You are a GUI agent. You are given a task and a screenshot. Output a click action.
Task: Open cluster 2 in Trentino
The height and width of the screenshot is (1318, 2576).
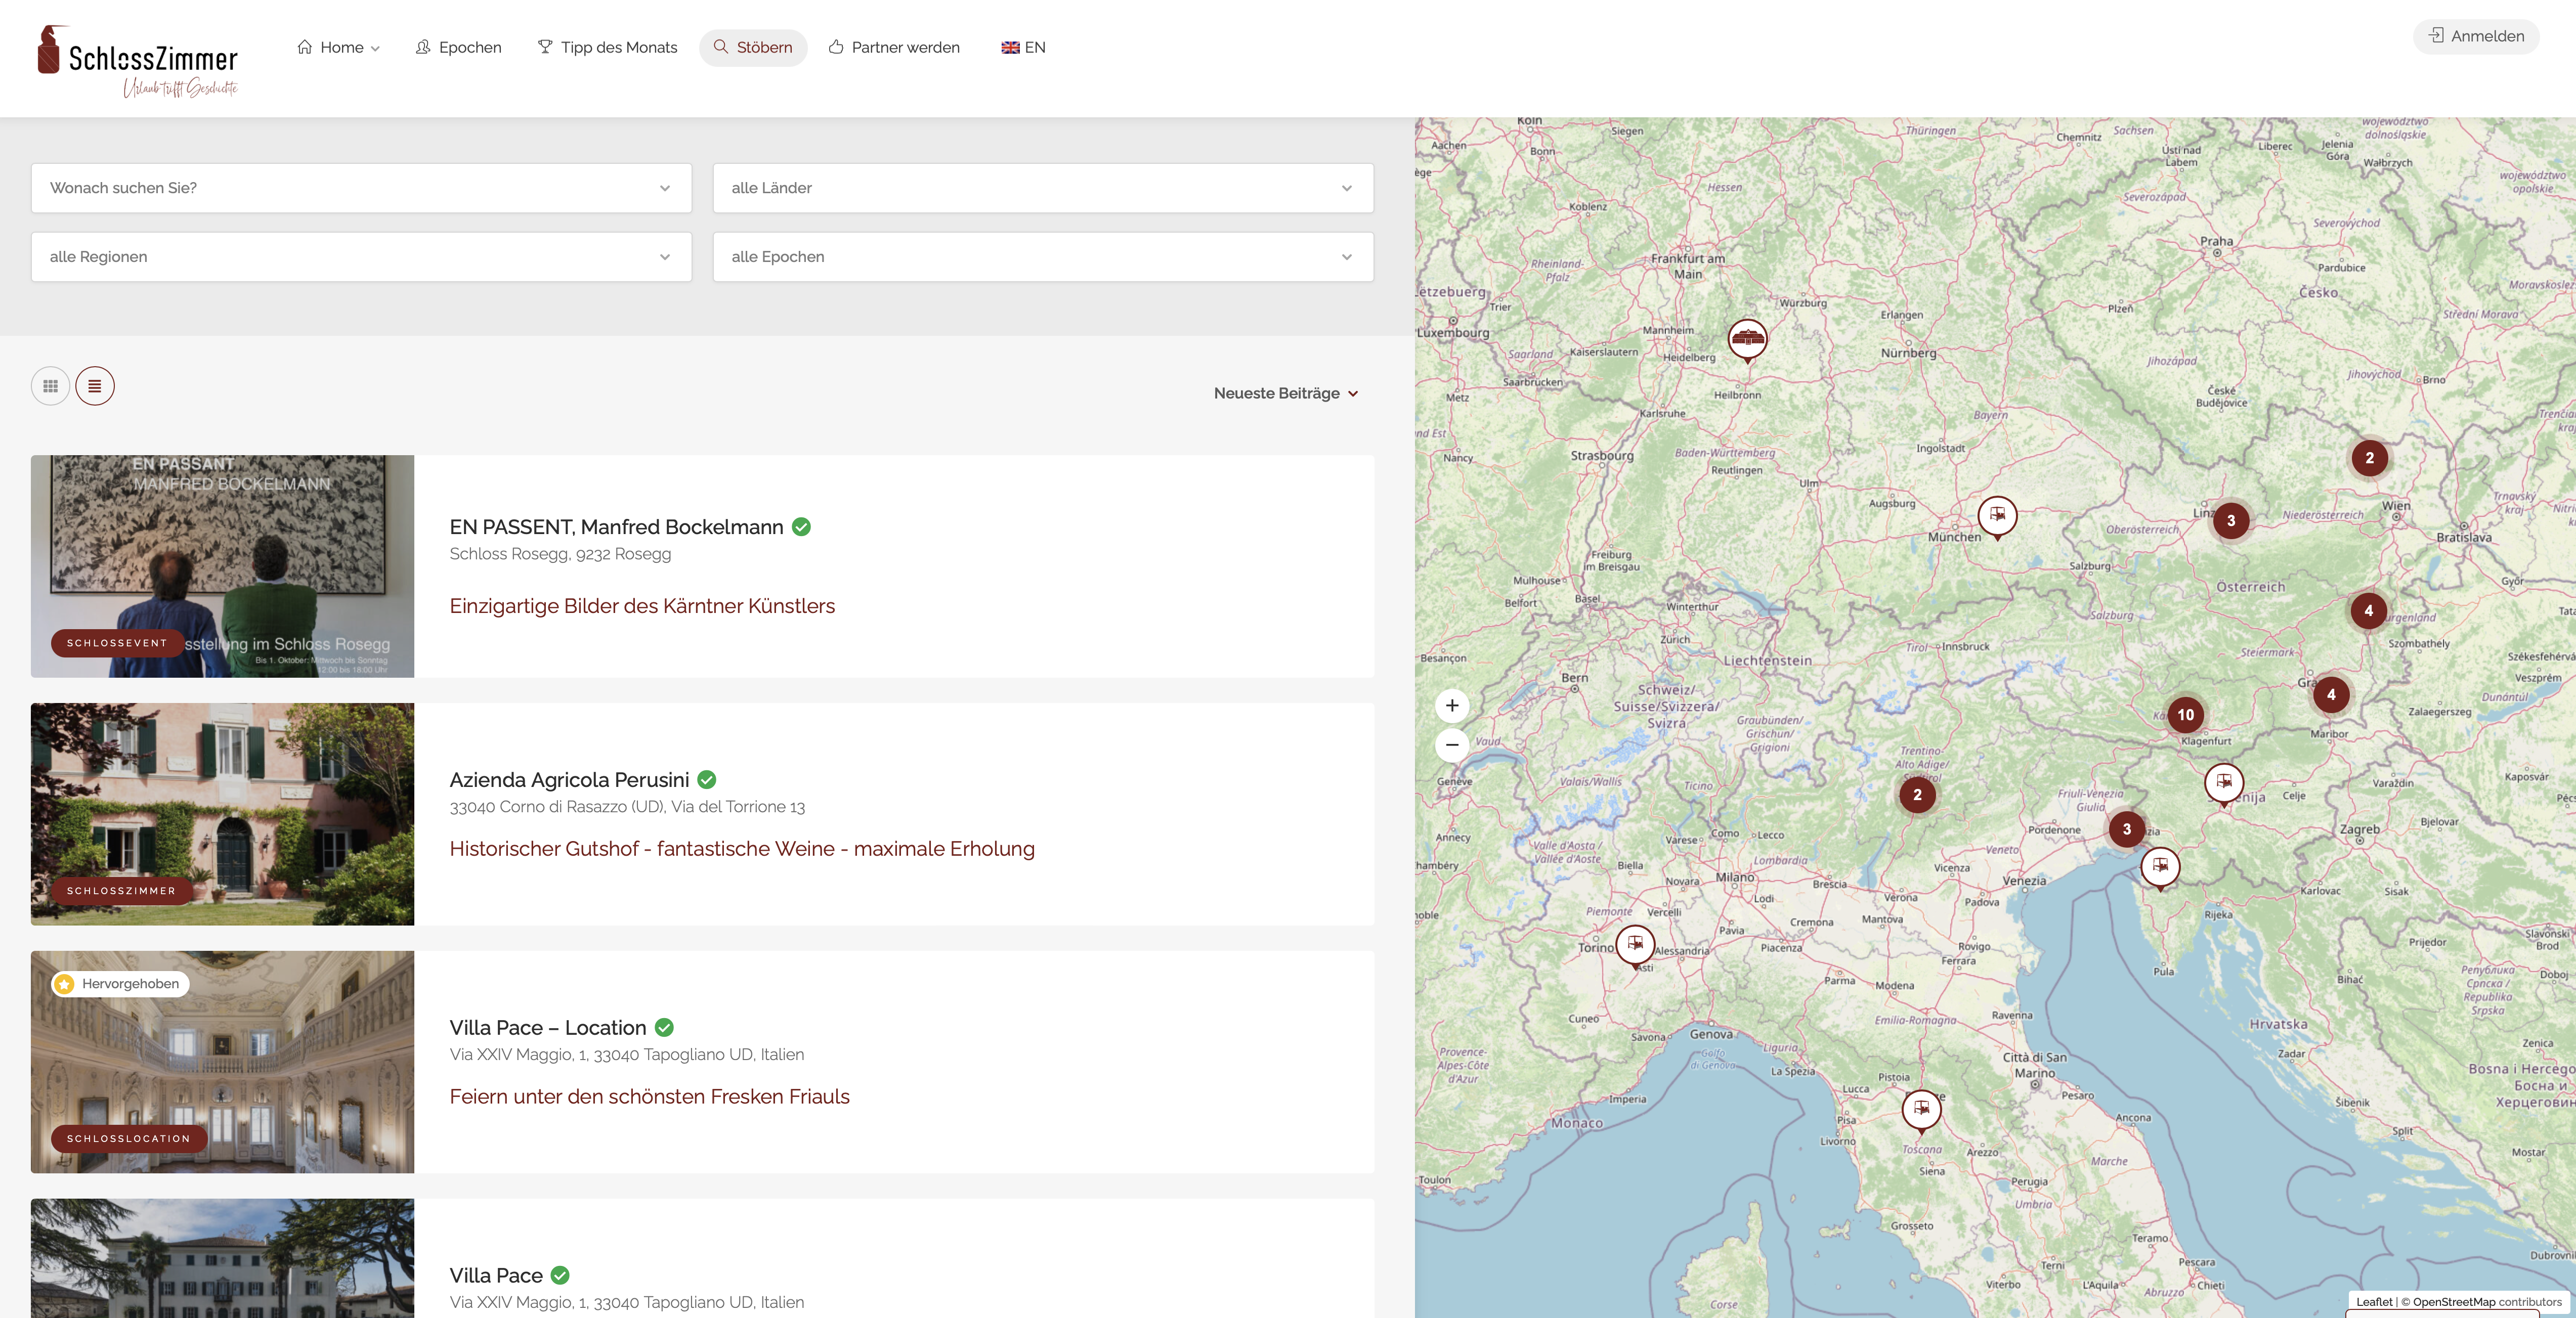tap(1917, 796)
